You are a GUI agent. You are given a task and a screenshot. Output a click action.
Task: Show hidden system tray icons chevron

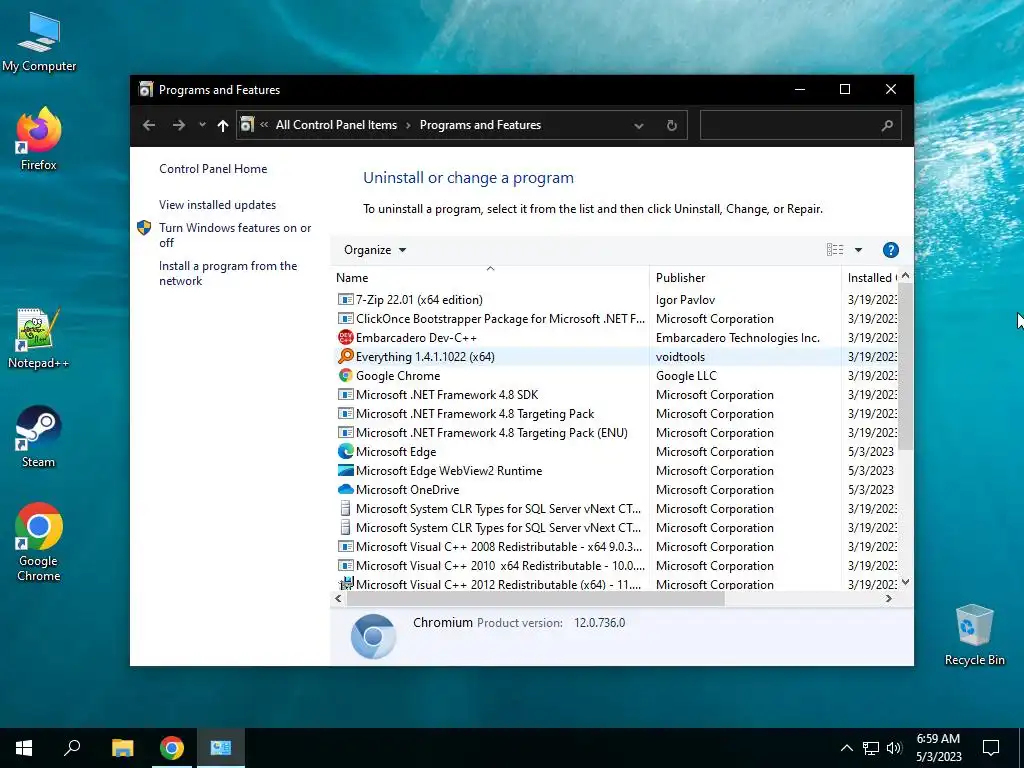(846, 748)
